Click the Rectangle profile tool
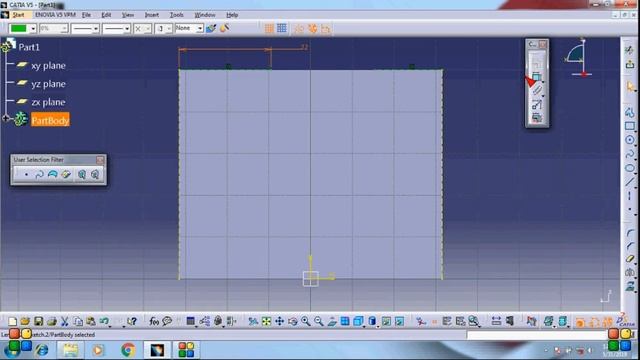This screenshot has height=360, width=640. pyautogui.click(x=629, y=126)
